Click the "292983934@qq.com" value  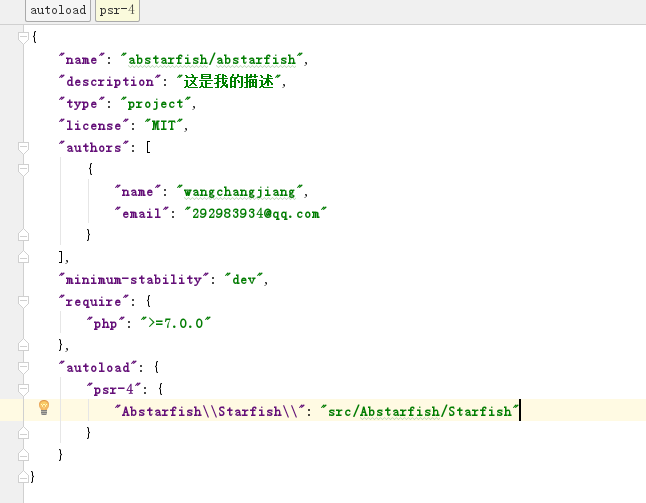[x=255, y=214]
